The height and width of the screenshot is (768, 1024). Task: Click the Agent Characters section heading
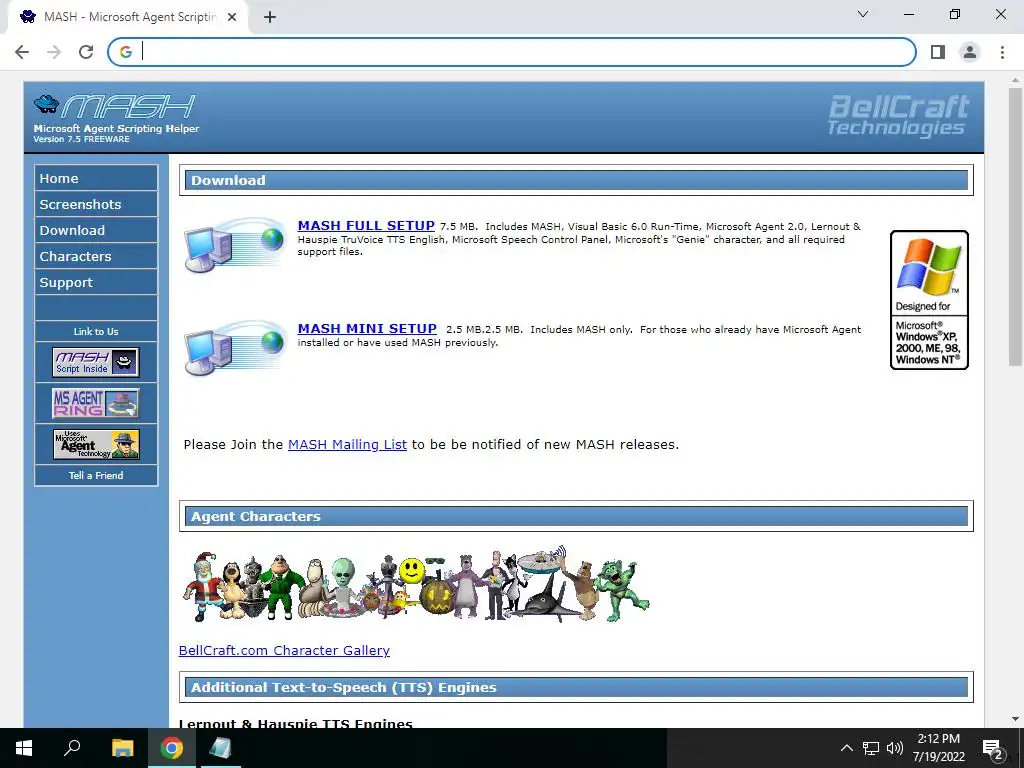(x=576, y=517)
